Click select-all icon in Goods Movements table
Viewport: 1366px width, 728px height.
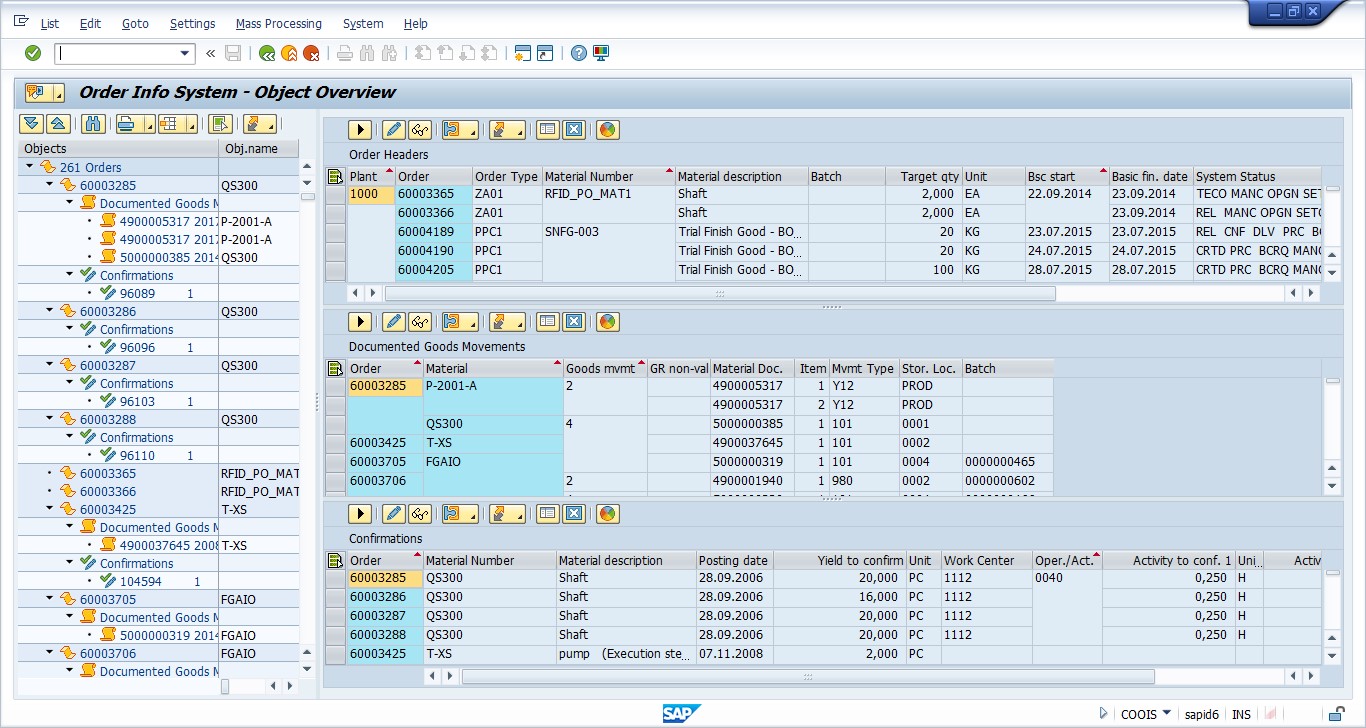tap(336, 369)
